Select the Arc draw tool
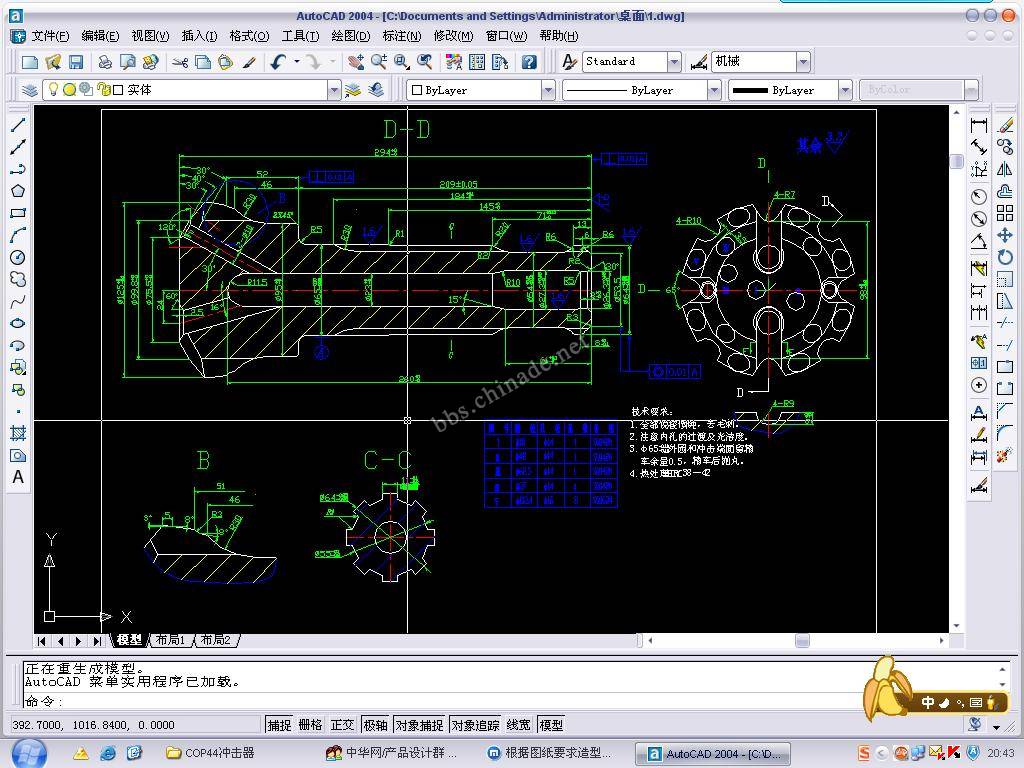The image size is (1024, 768). click(18, 235)
